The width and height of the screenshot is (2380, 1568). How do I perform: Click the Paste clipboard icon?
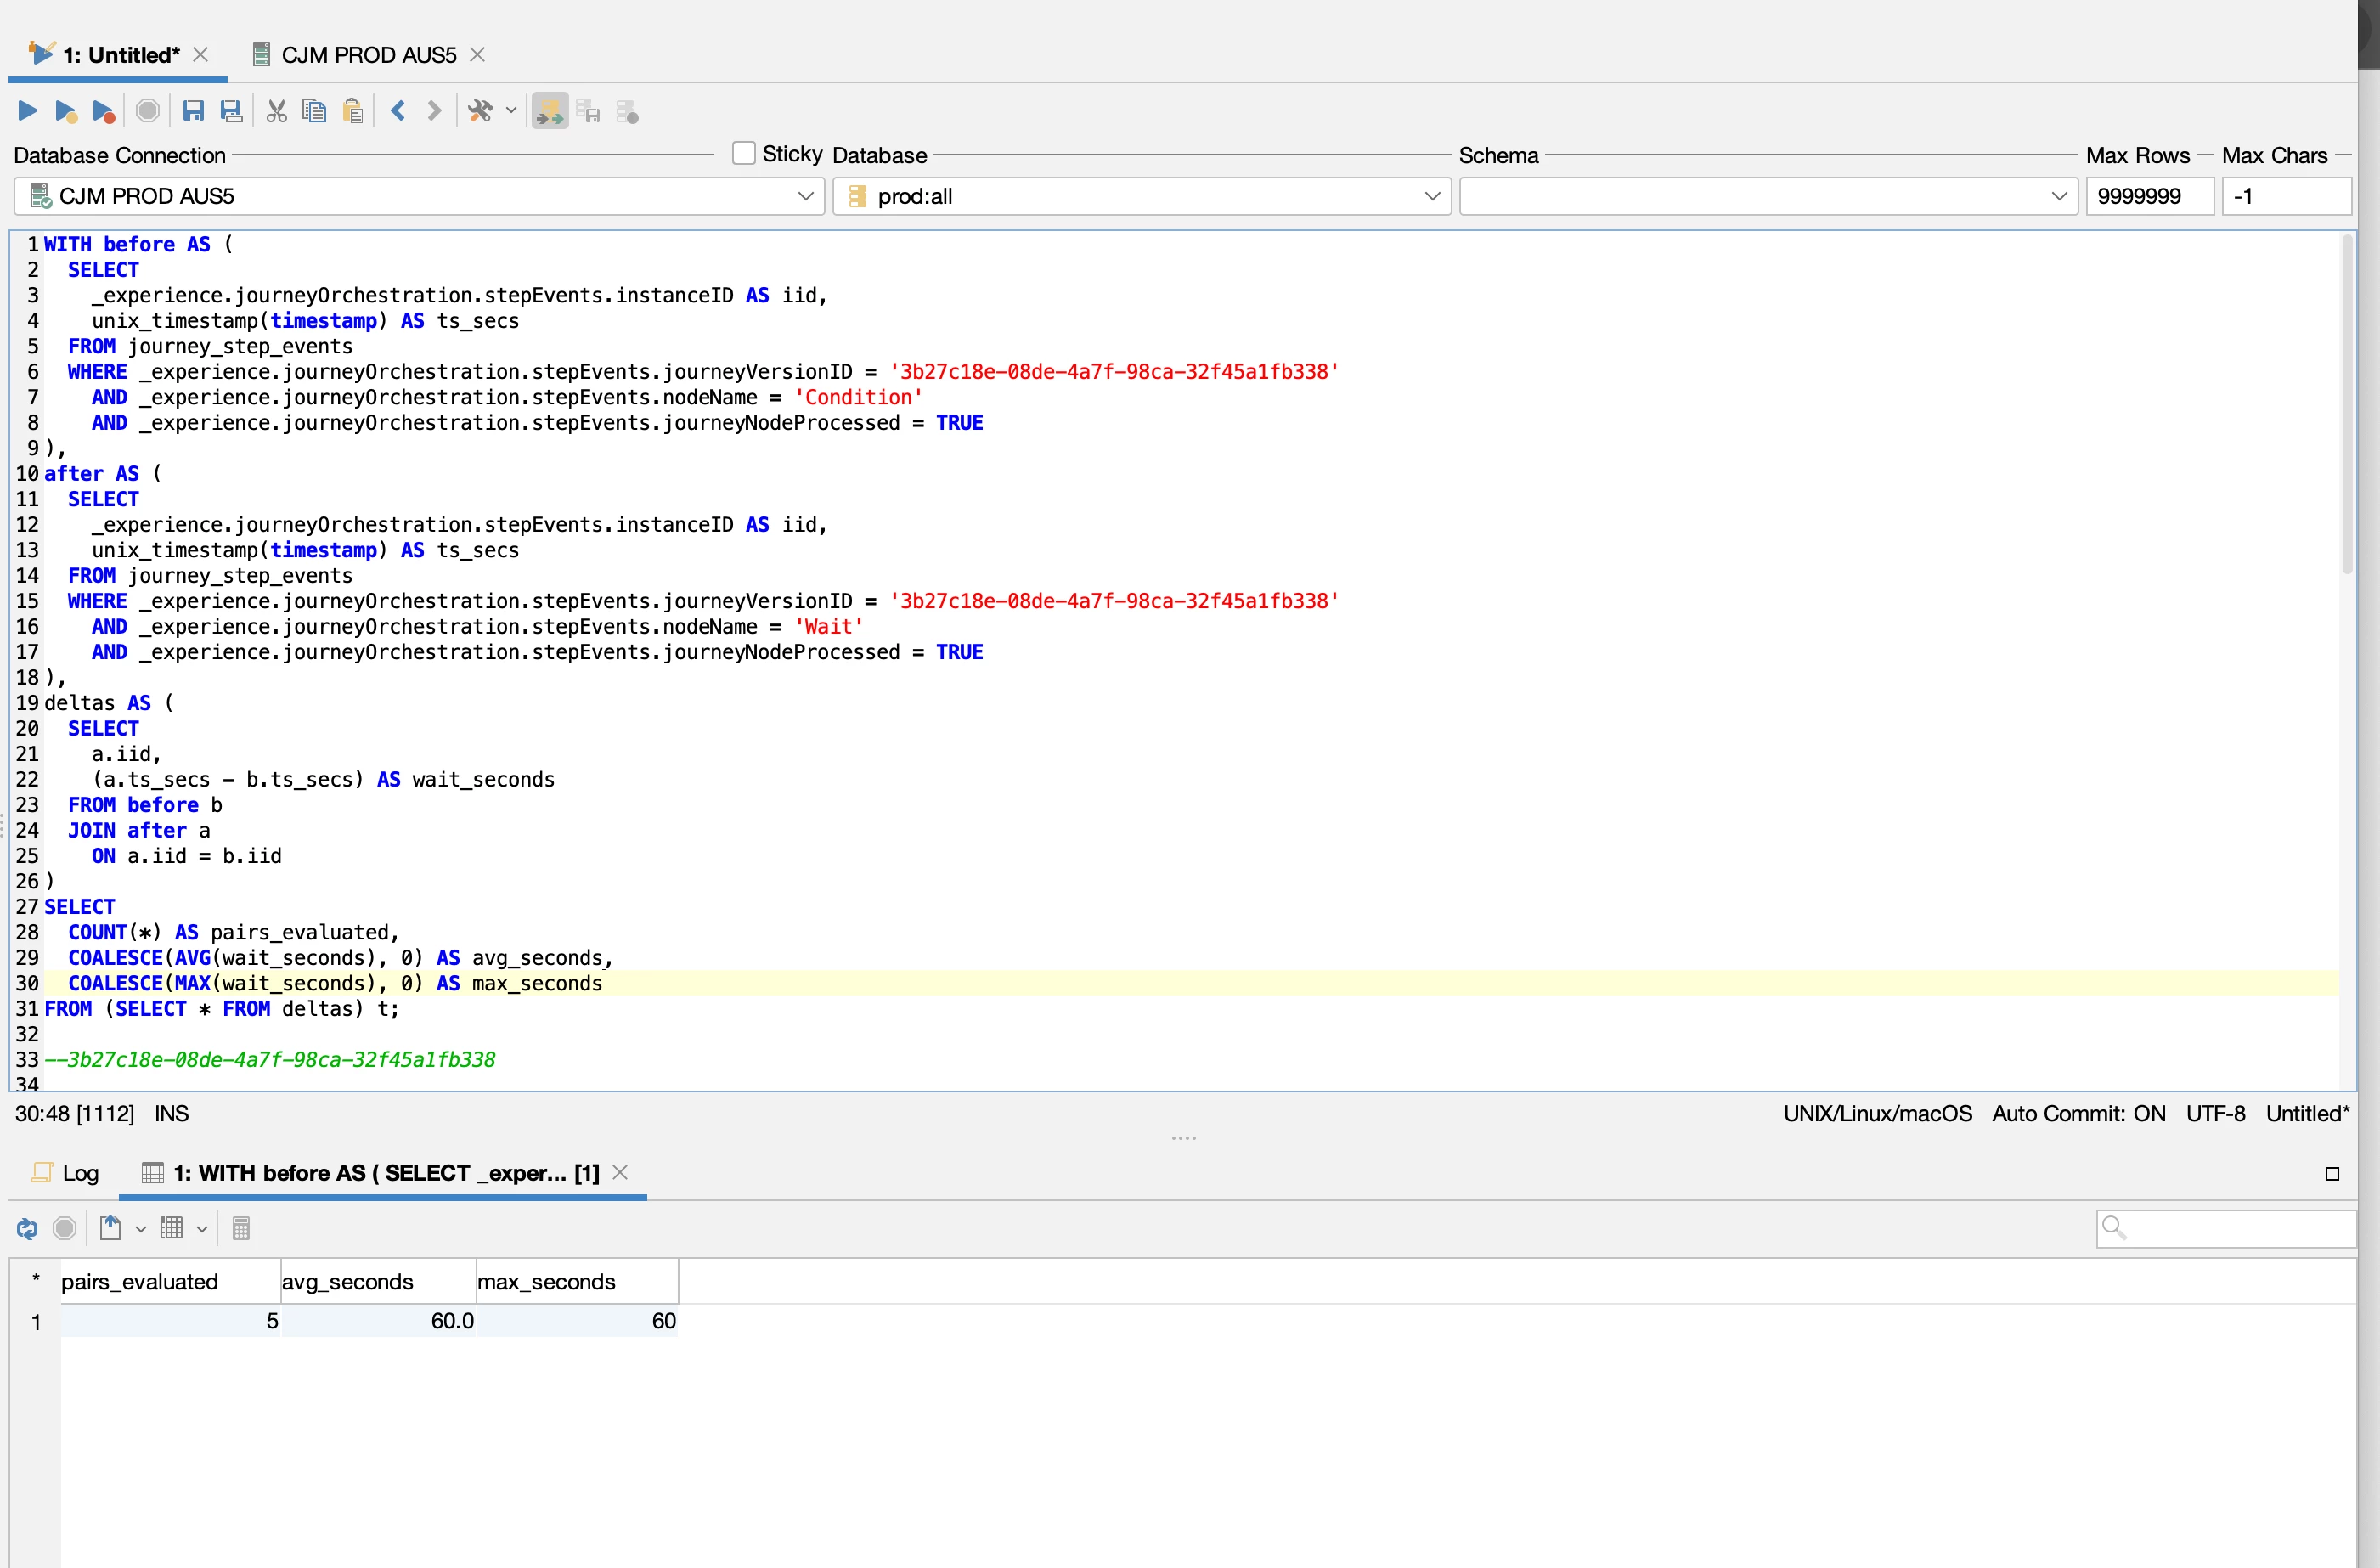coord(352,110)
